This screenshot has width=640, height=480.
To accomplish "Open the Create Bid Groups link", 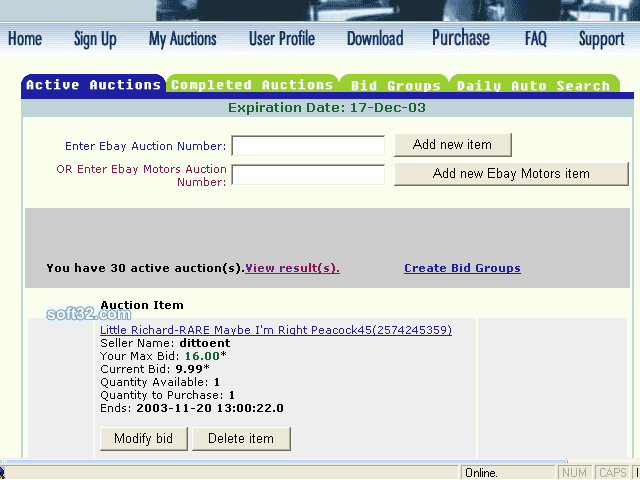I will [x=462, y=268].
